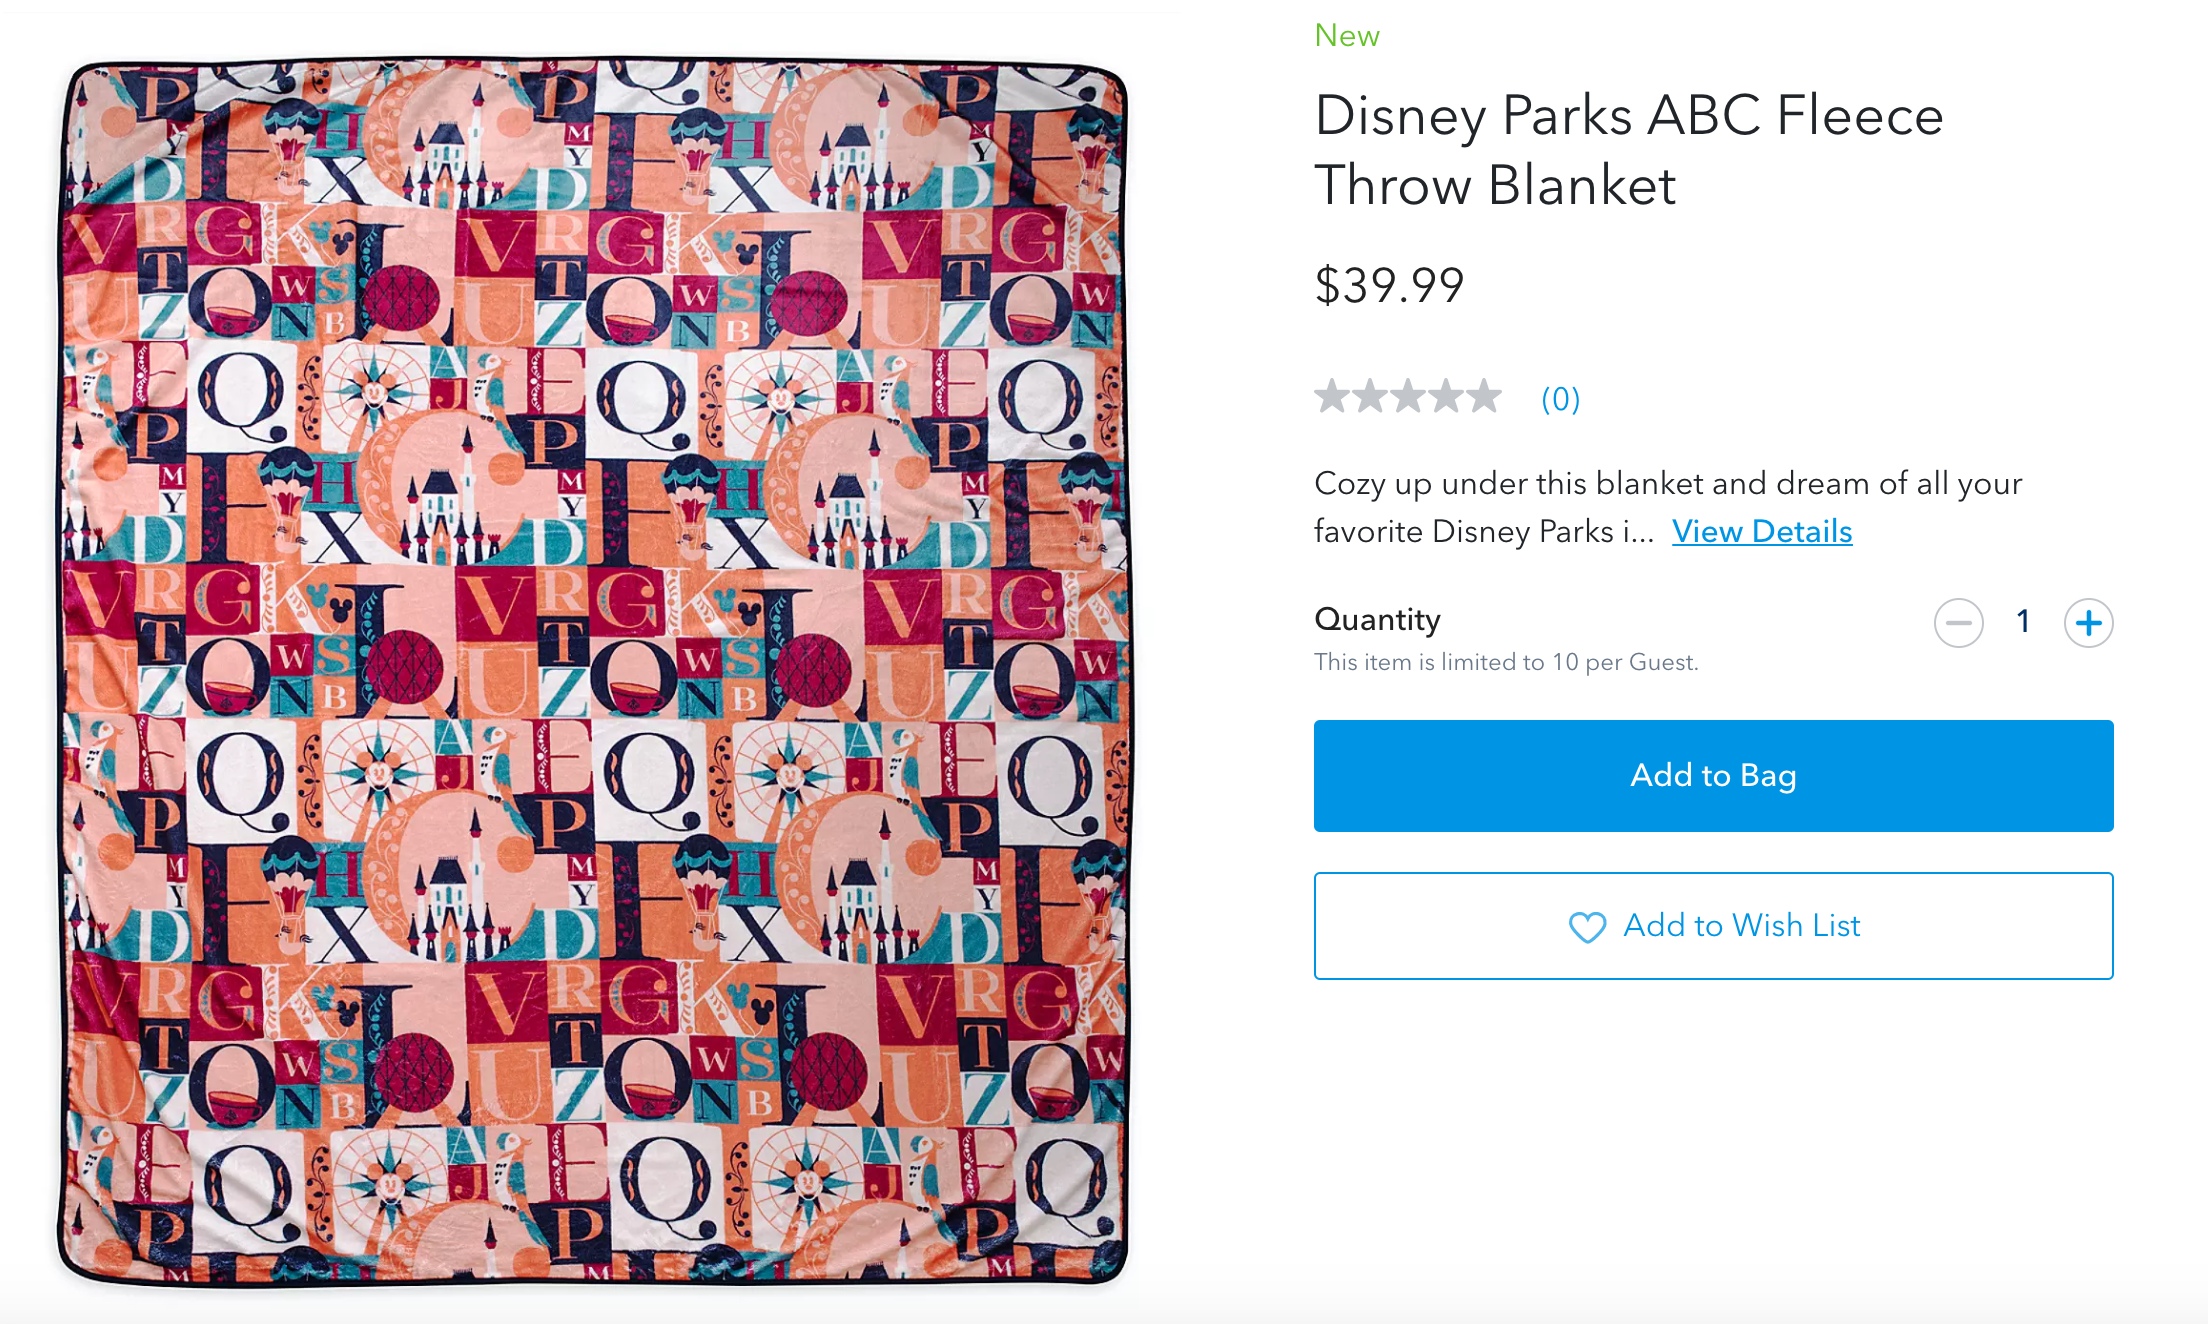2208x1324 pixels.
Task: Click the plus icon to increase quantity
Action: 2088,623
